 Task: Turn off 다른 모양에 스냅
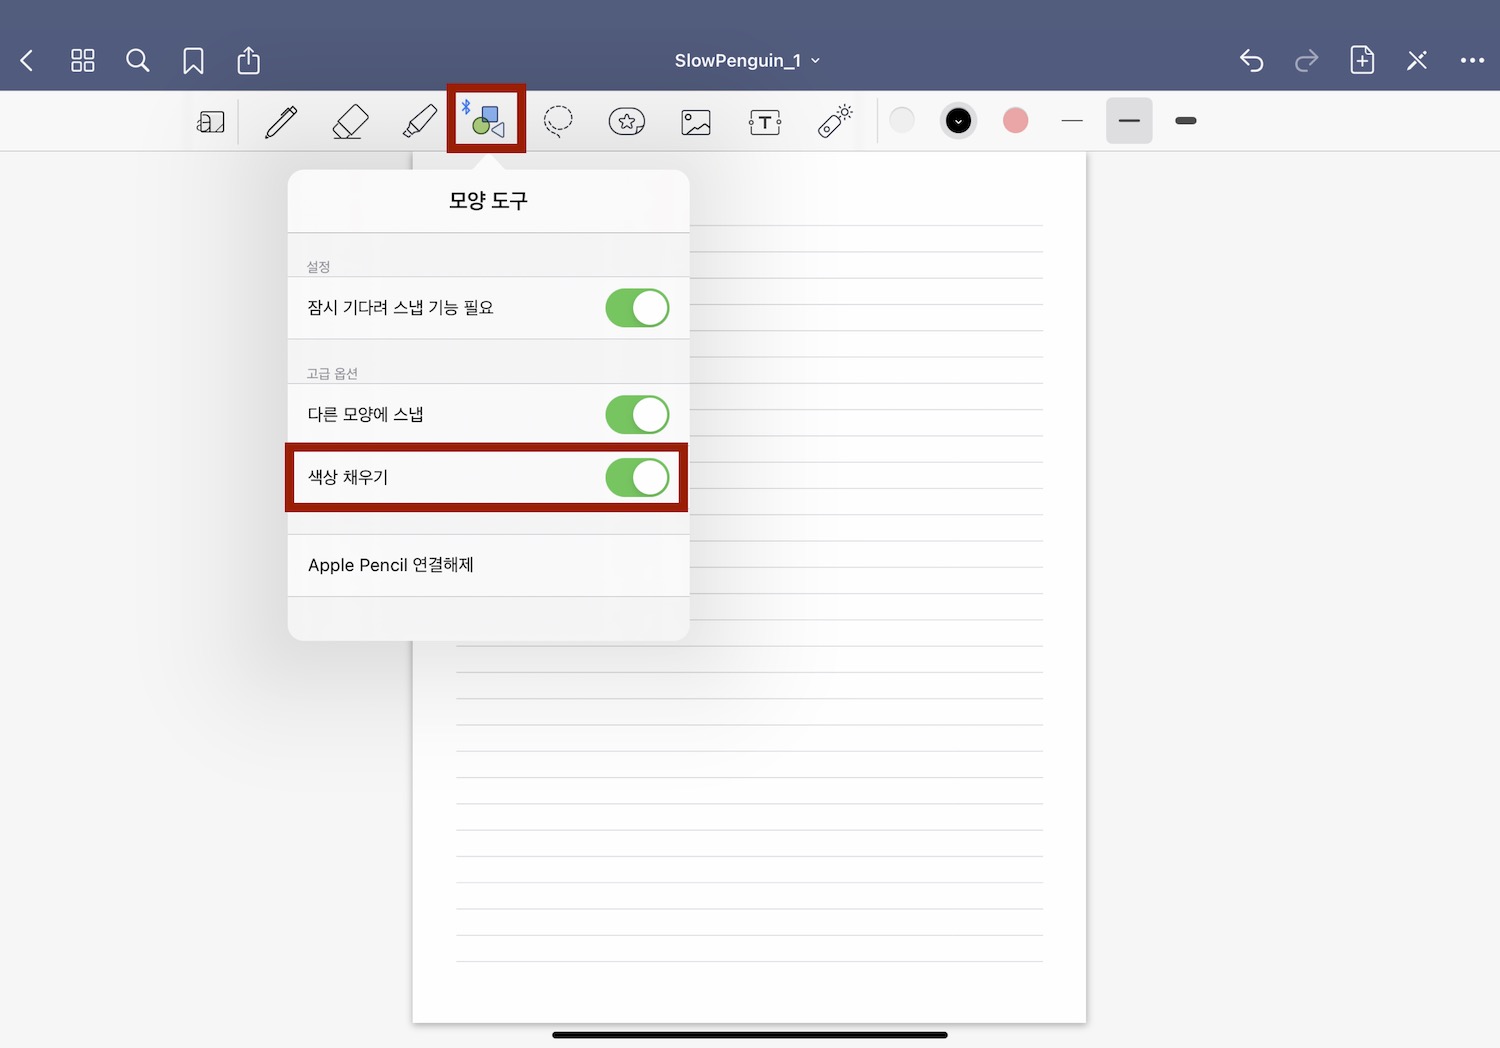click(x=637, y=414)
